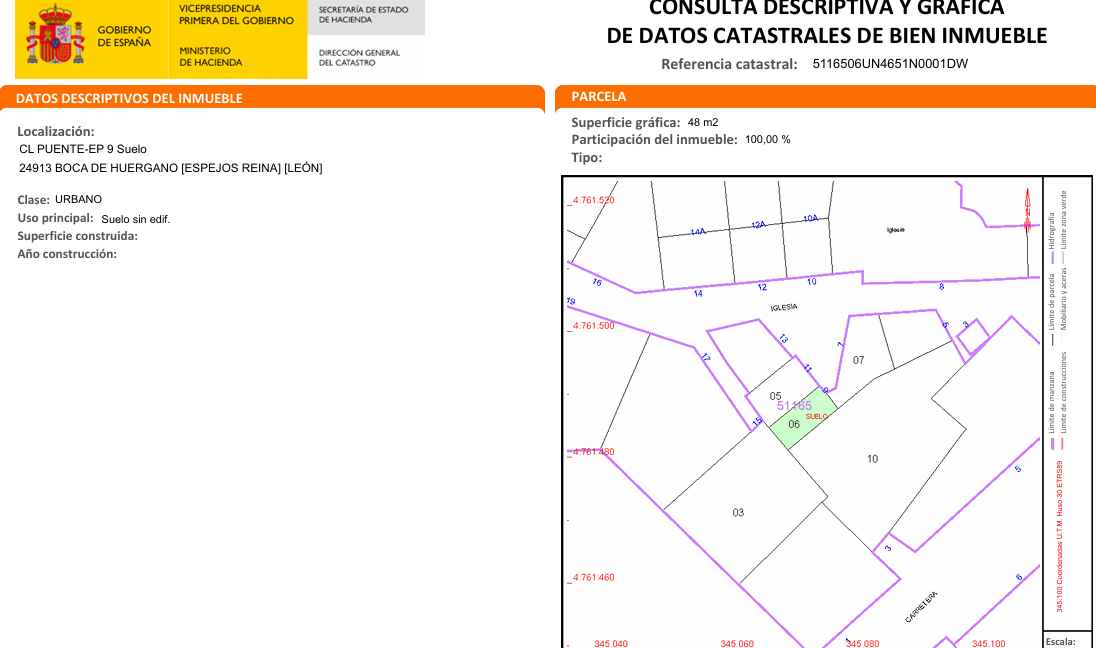Screen dimensions: 1096x648
Task: Click the 'Año construcción:' label
Action: tap(67, 254)
